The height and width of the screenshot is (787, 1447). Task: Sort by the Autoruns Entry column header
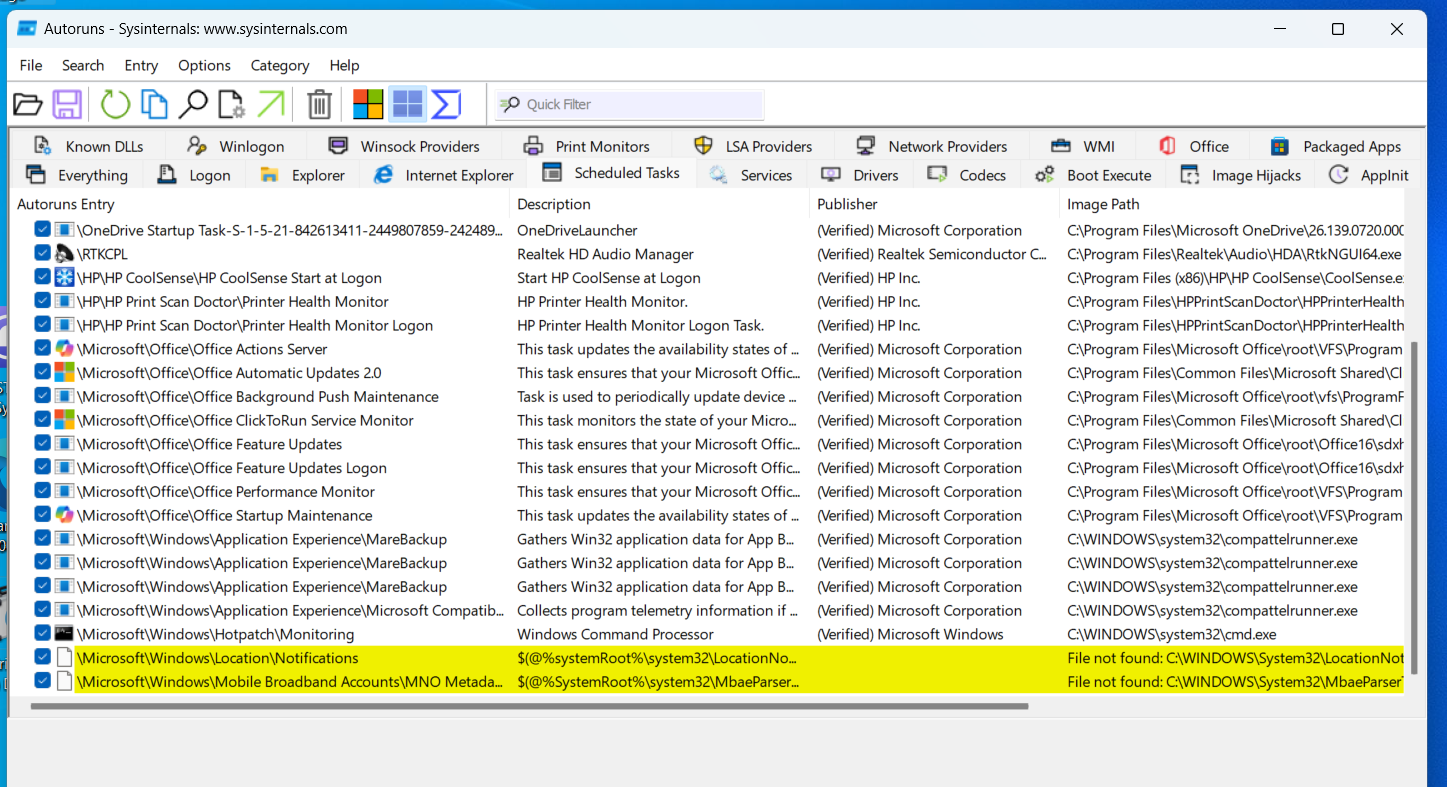[260, 204]
